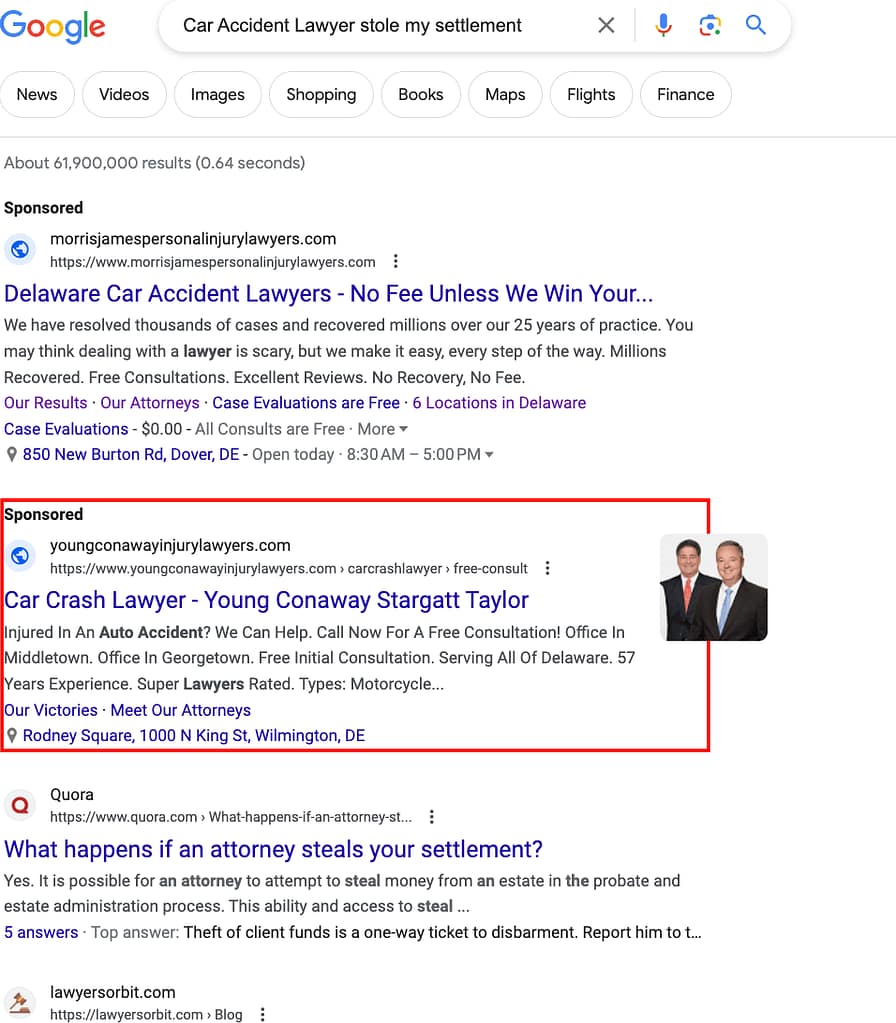Expand opening hours dropdown arrow
The image size is (896, 1023).
489,455
